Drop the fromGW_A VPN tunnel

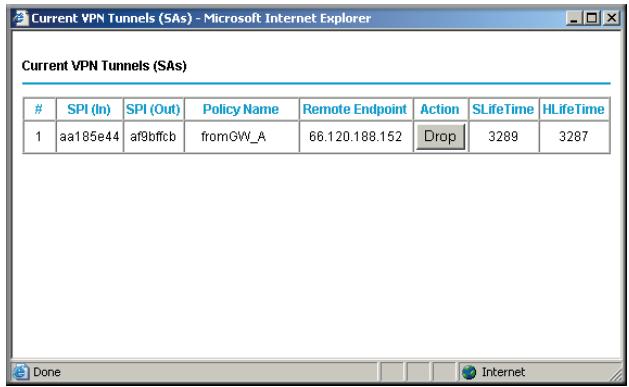440,137
